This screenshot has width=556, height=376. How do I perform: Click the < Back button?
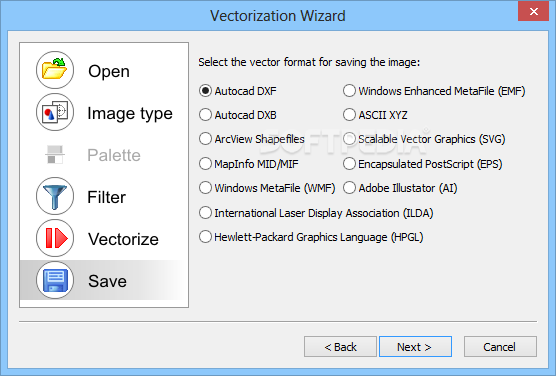pos(340,347)
